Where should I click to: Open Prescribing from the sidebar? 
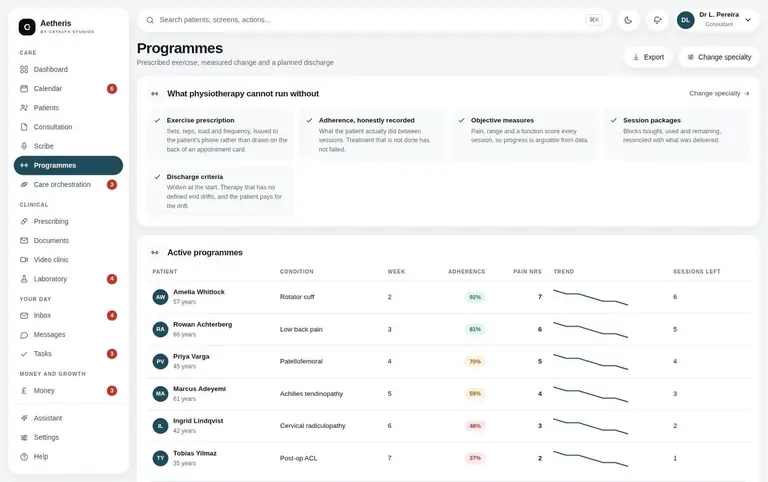69,221
